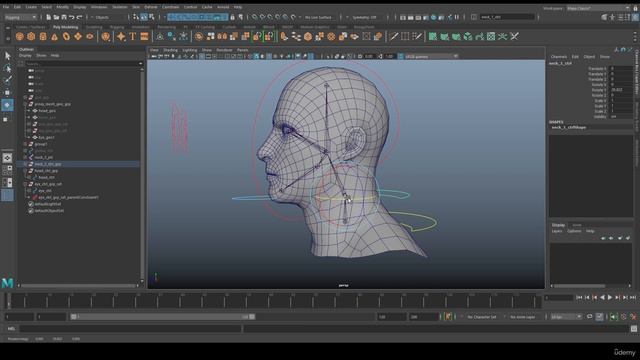Screen dimensions: 640x360
Task: Switch to four view layout
Action: point(7,170)
